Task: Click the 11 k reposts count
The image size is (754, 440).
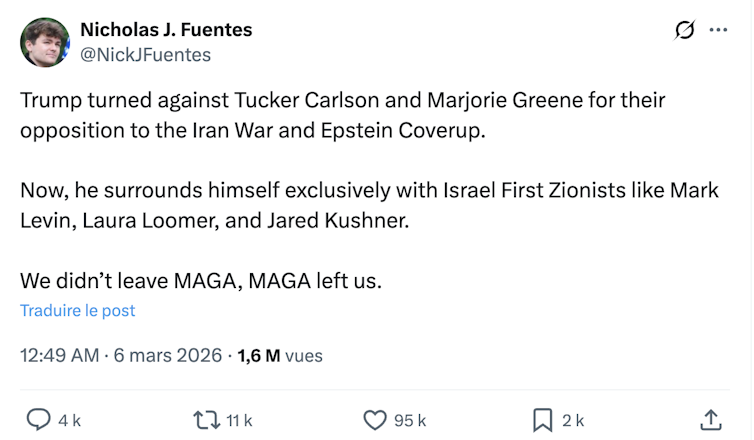Action: (239, 421)
